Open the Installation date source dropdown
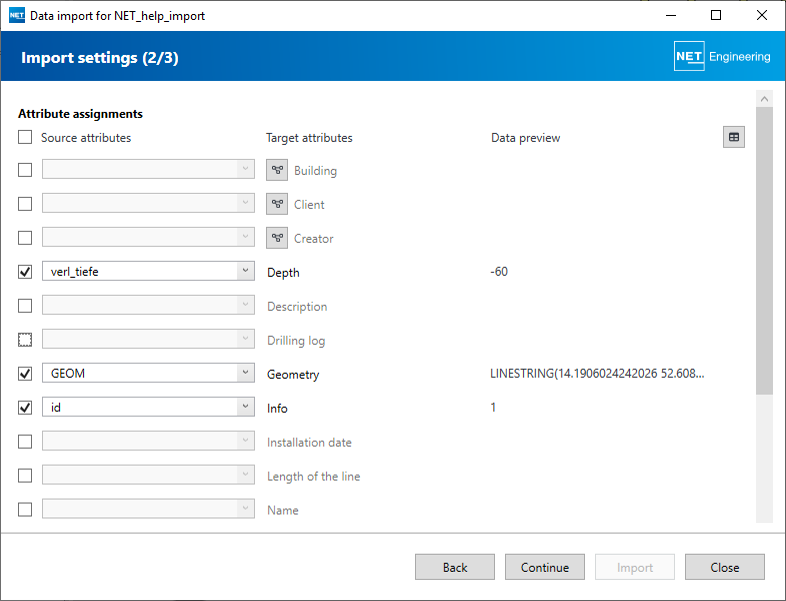 [x=148, y=441]
